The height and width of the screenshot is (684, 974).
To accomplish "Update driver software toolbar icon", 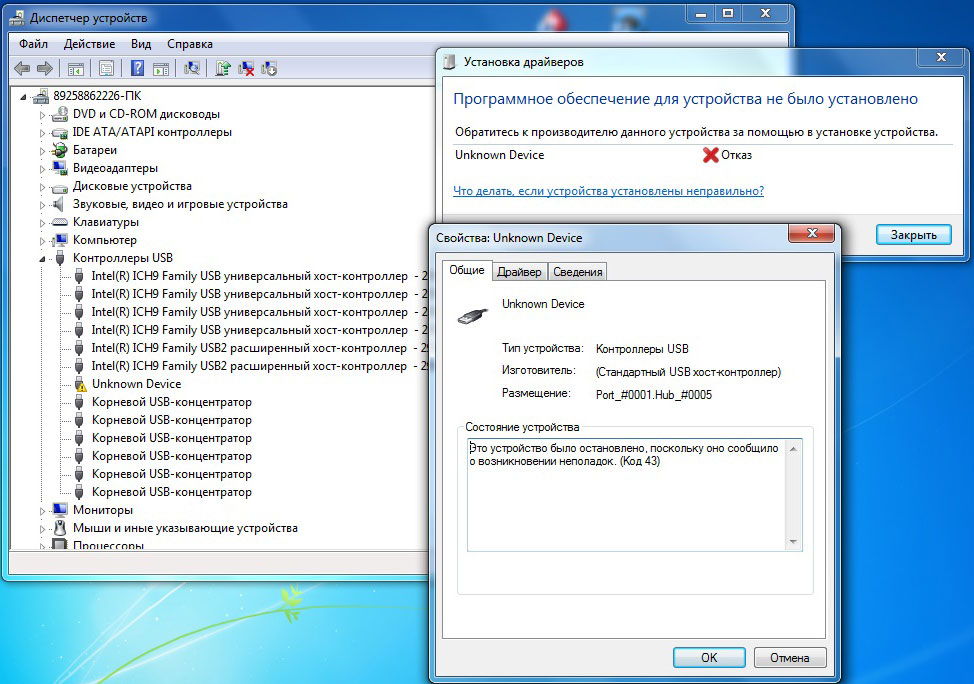I will click(222, 68).
